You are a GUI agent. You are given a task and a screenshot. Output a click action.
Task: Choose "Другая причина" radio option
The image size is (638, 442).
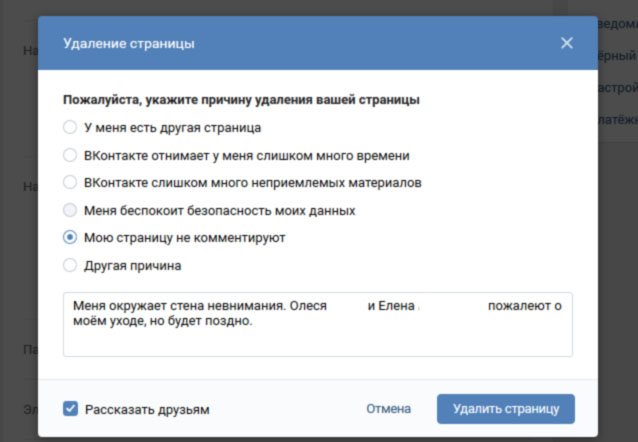click(70, 265)
